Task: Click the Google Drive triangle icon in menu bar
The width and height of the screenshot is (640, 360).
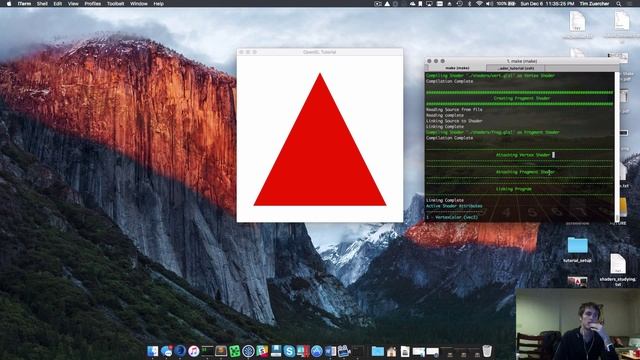Action: [x=387, y=4]
